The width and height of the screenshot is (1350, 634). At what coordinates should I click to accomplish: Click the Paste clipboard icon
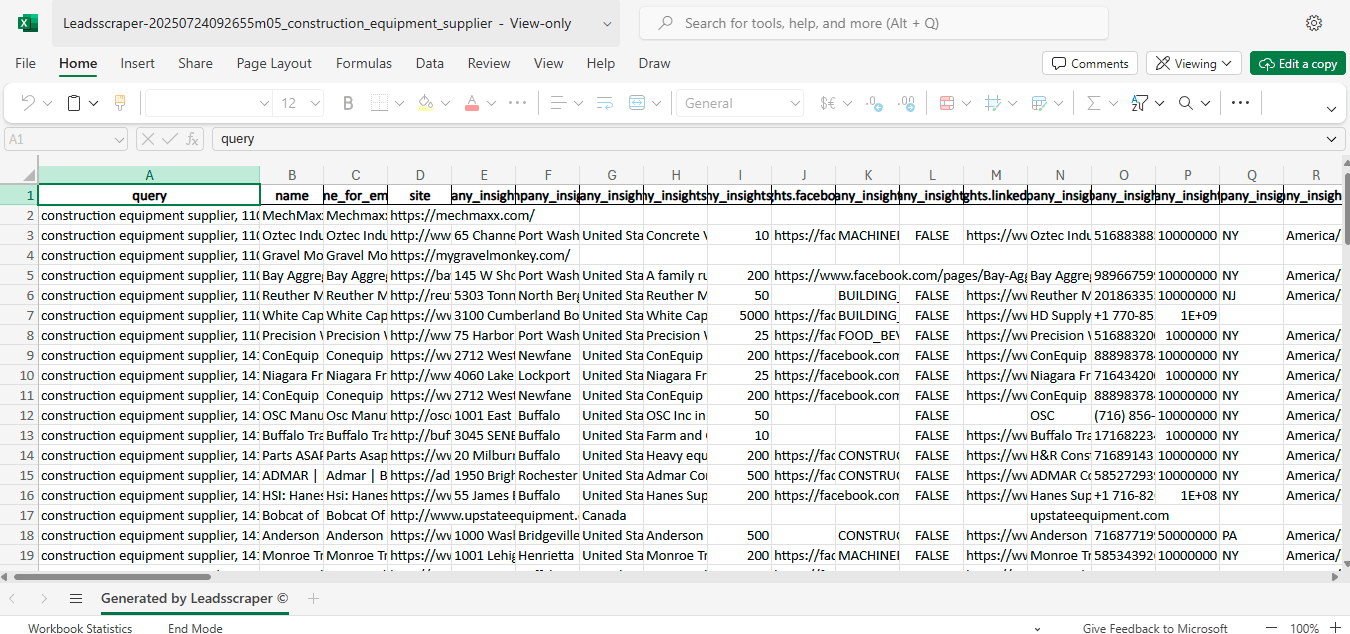(x=74, y=103)
